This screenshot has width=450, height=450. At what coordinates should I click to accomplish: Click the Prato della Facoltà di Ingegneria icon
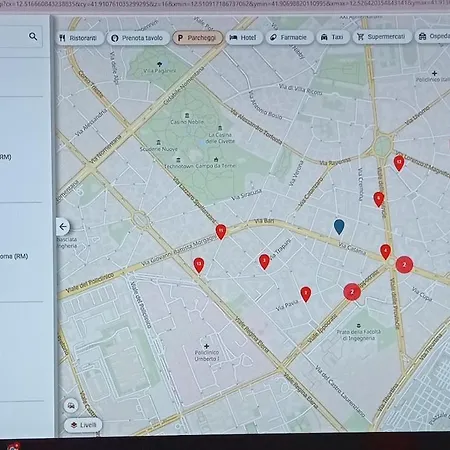click(x=359, y=325)
